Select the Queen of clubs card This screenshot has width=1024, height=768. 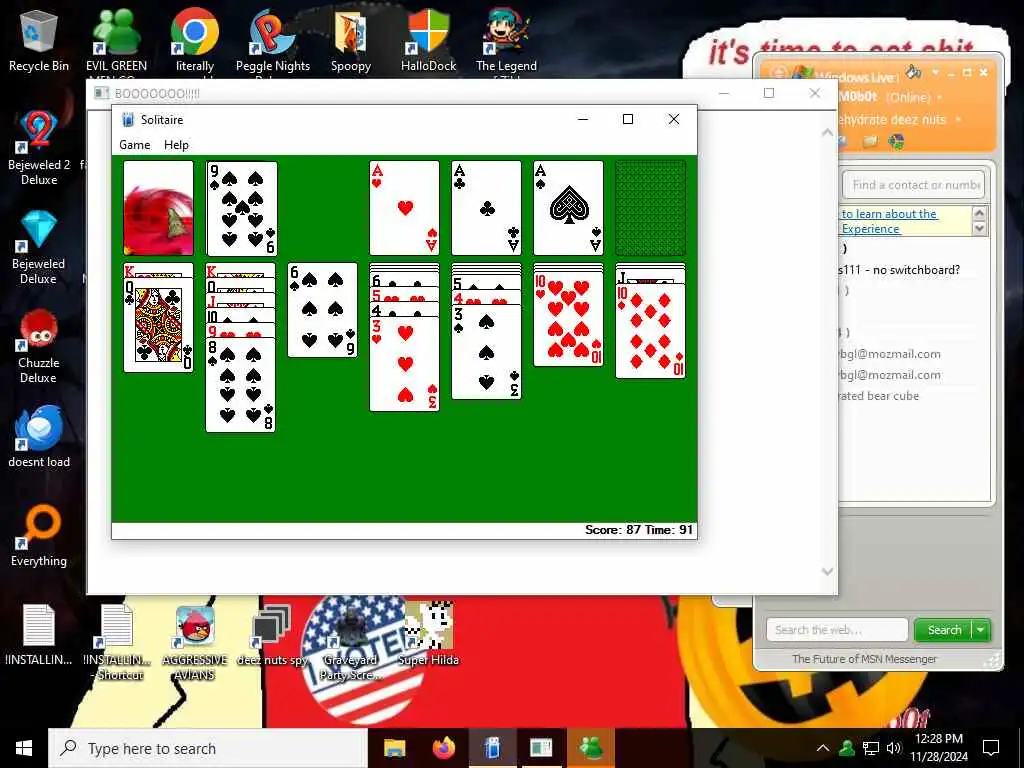tap(159, 325)
